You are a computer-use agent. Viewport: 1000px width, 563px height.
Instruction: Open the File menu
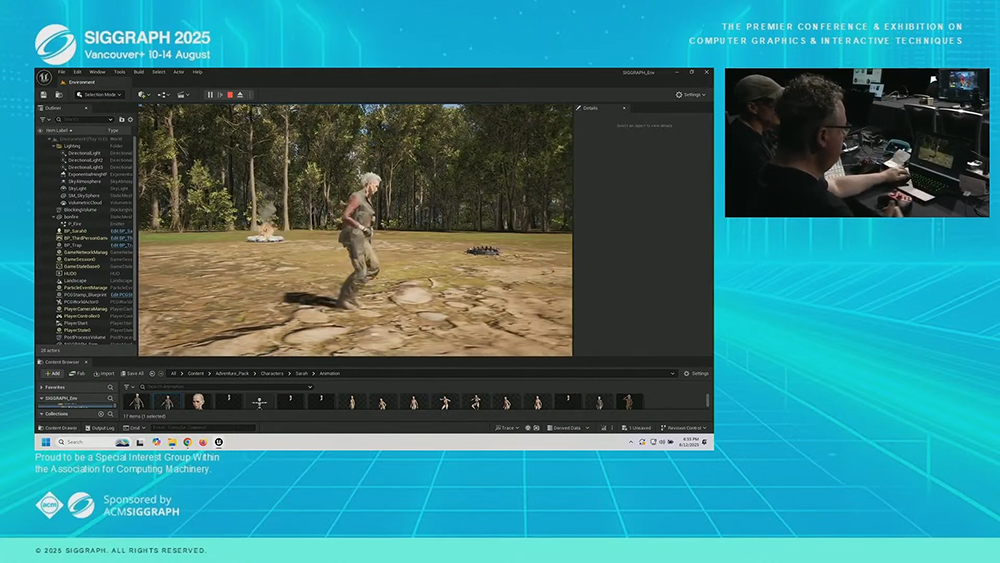point(62,72)
